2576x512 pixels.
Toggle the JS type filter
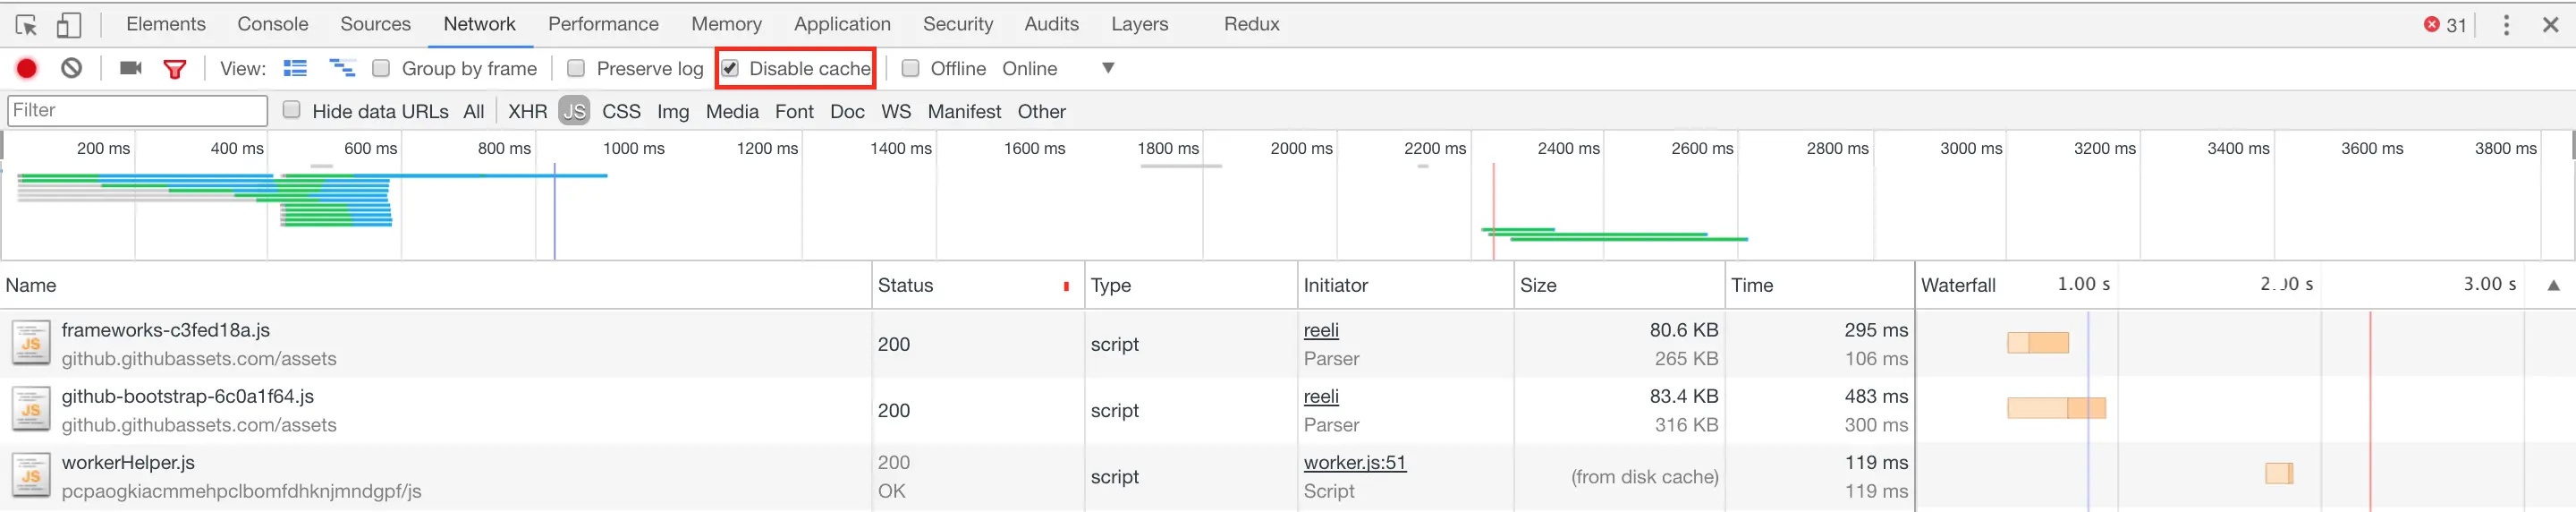[x=575, y=111]
